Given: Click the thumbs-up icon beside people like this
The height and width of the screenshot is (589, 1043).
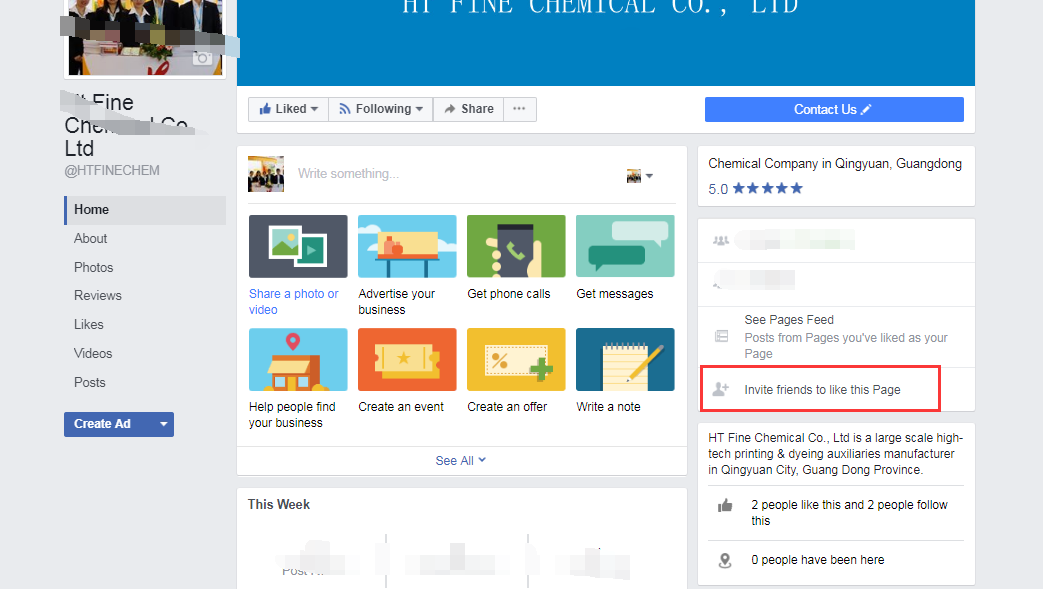Looking at the screenshot, I should 725,506.
